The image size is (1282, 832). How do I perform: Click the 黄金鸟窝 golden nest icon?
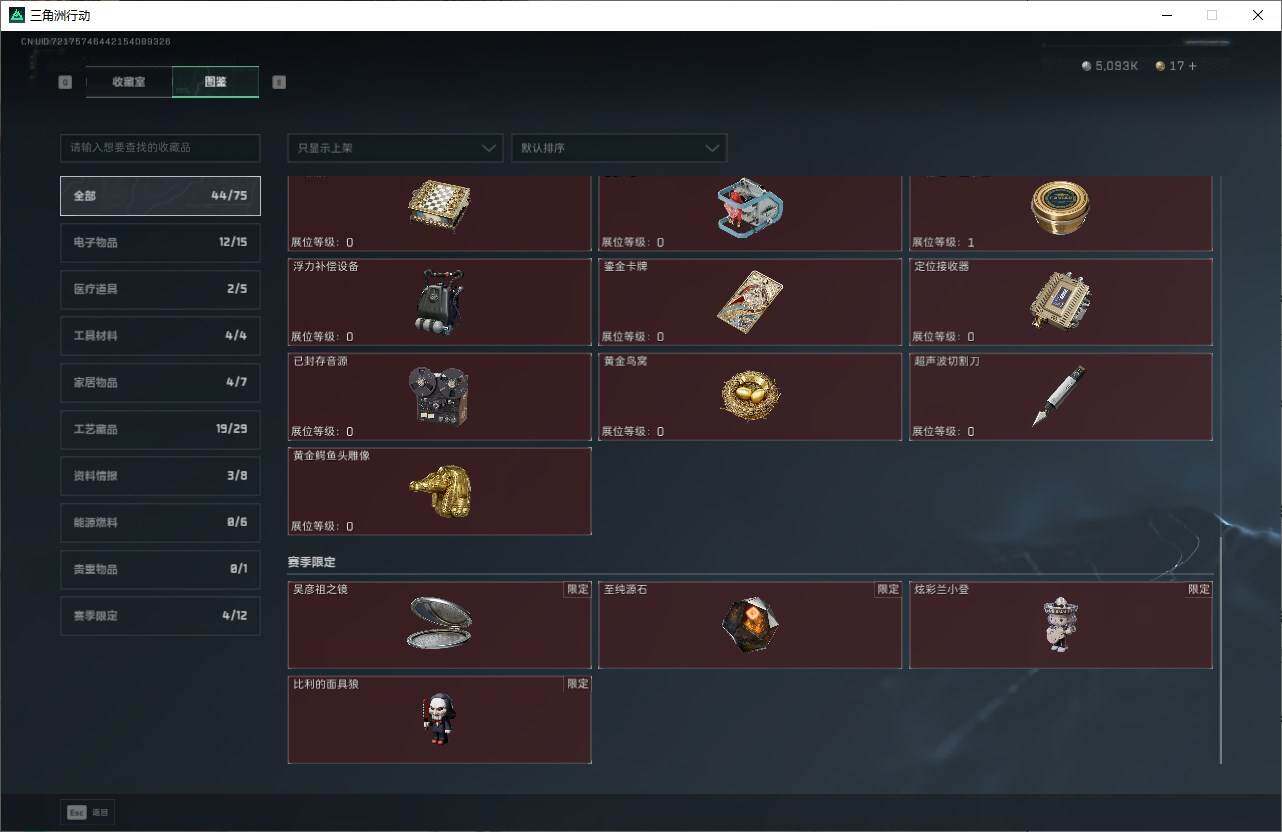[750, 395]
